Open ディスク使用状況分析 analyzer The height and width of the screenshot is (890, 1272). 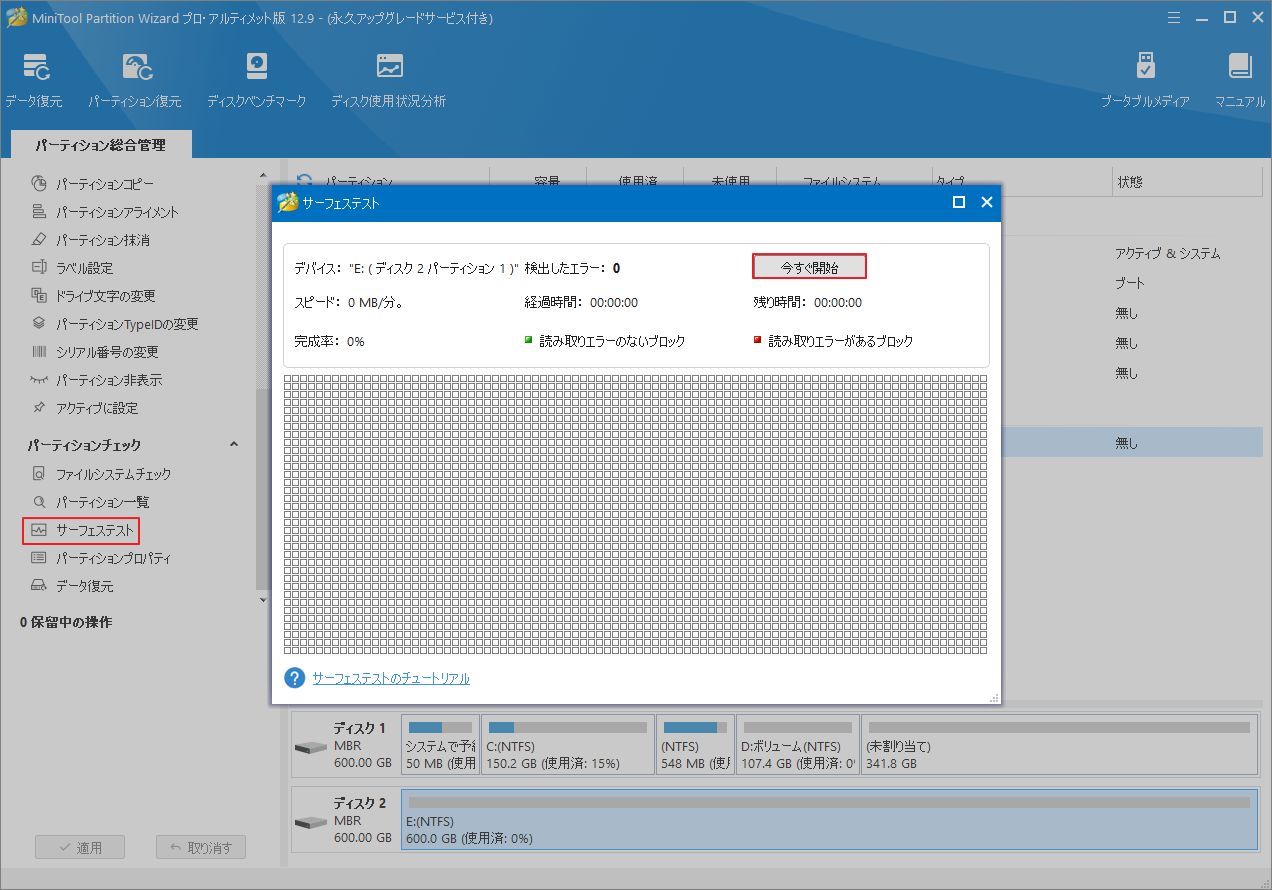point(389,80)
